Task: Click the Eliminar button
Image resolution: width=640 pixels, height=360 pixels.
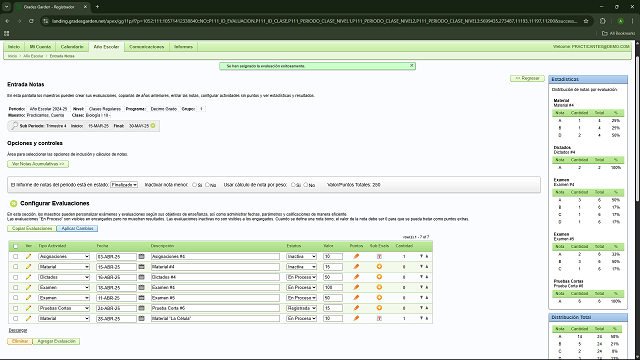Action: [20, 341]
